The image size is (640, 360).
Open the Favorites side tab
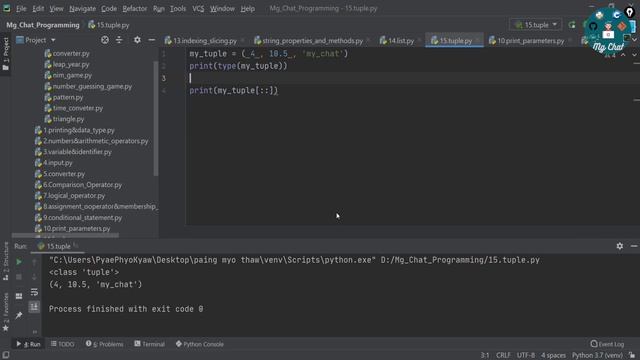(x=5, y=312)
